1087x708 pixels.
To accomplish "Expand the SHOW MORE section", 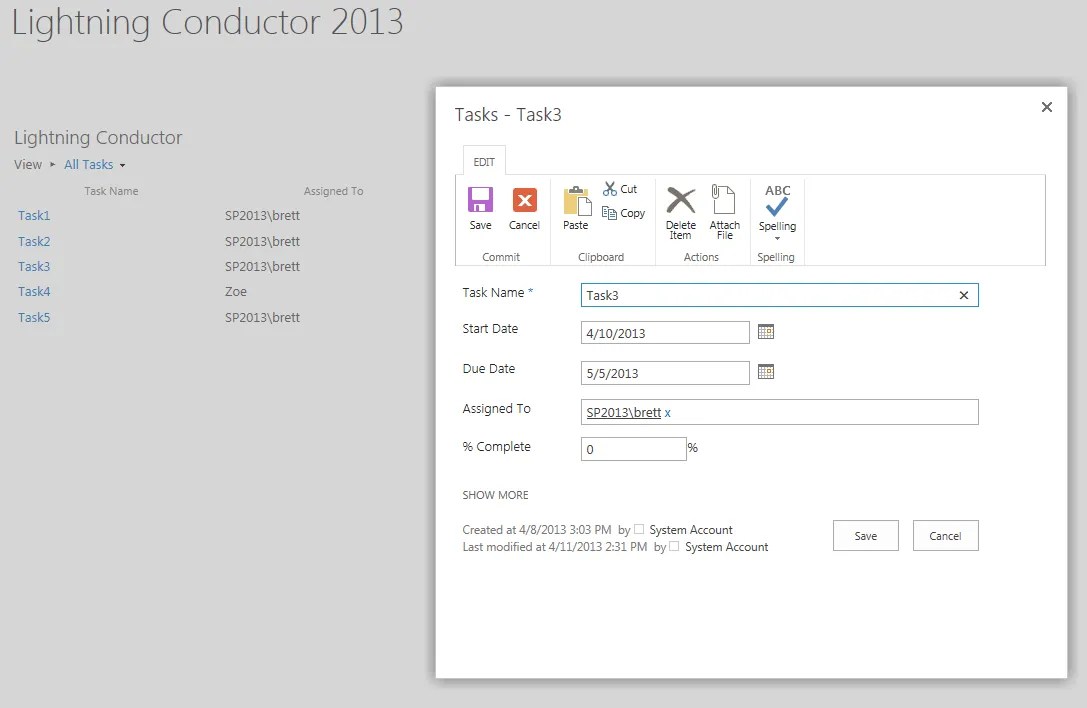I will pos(495,495).
